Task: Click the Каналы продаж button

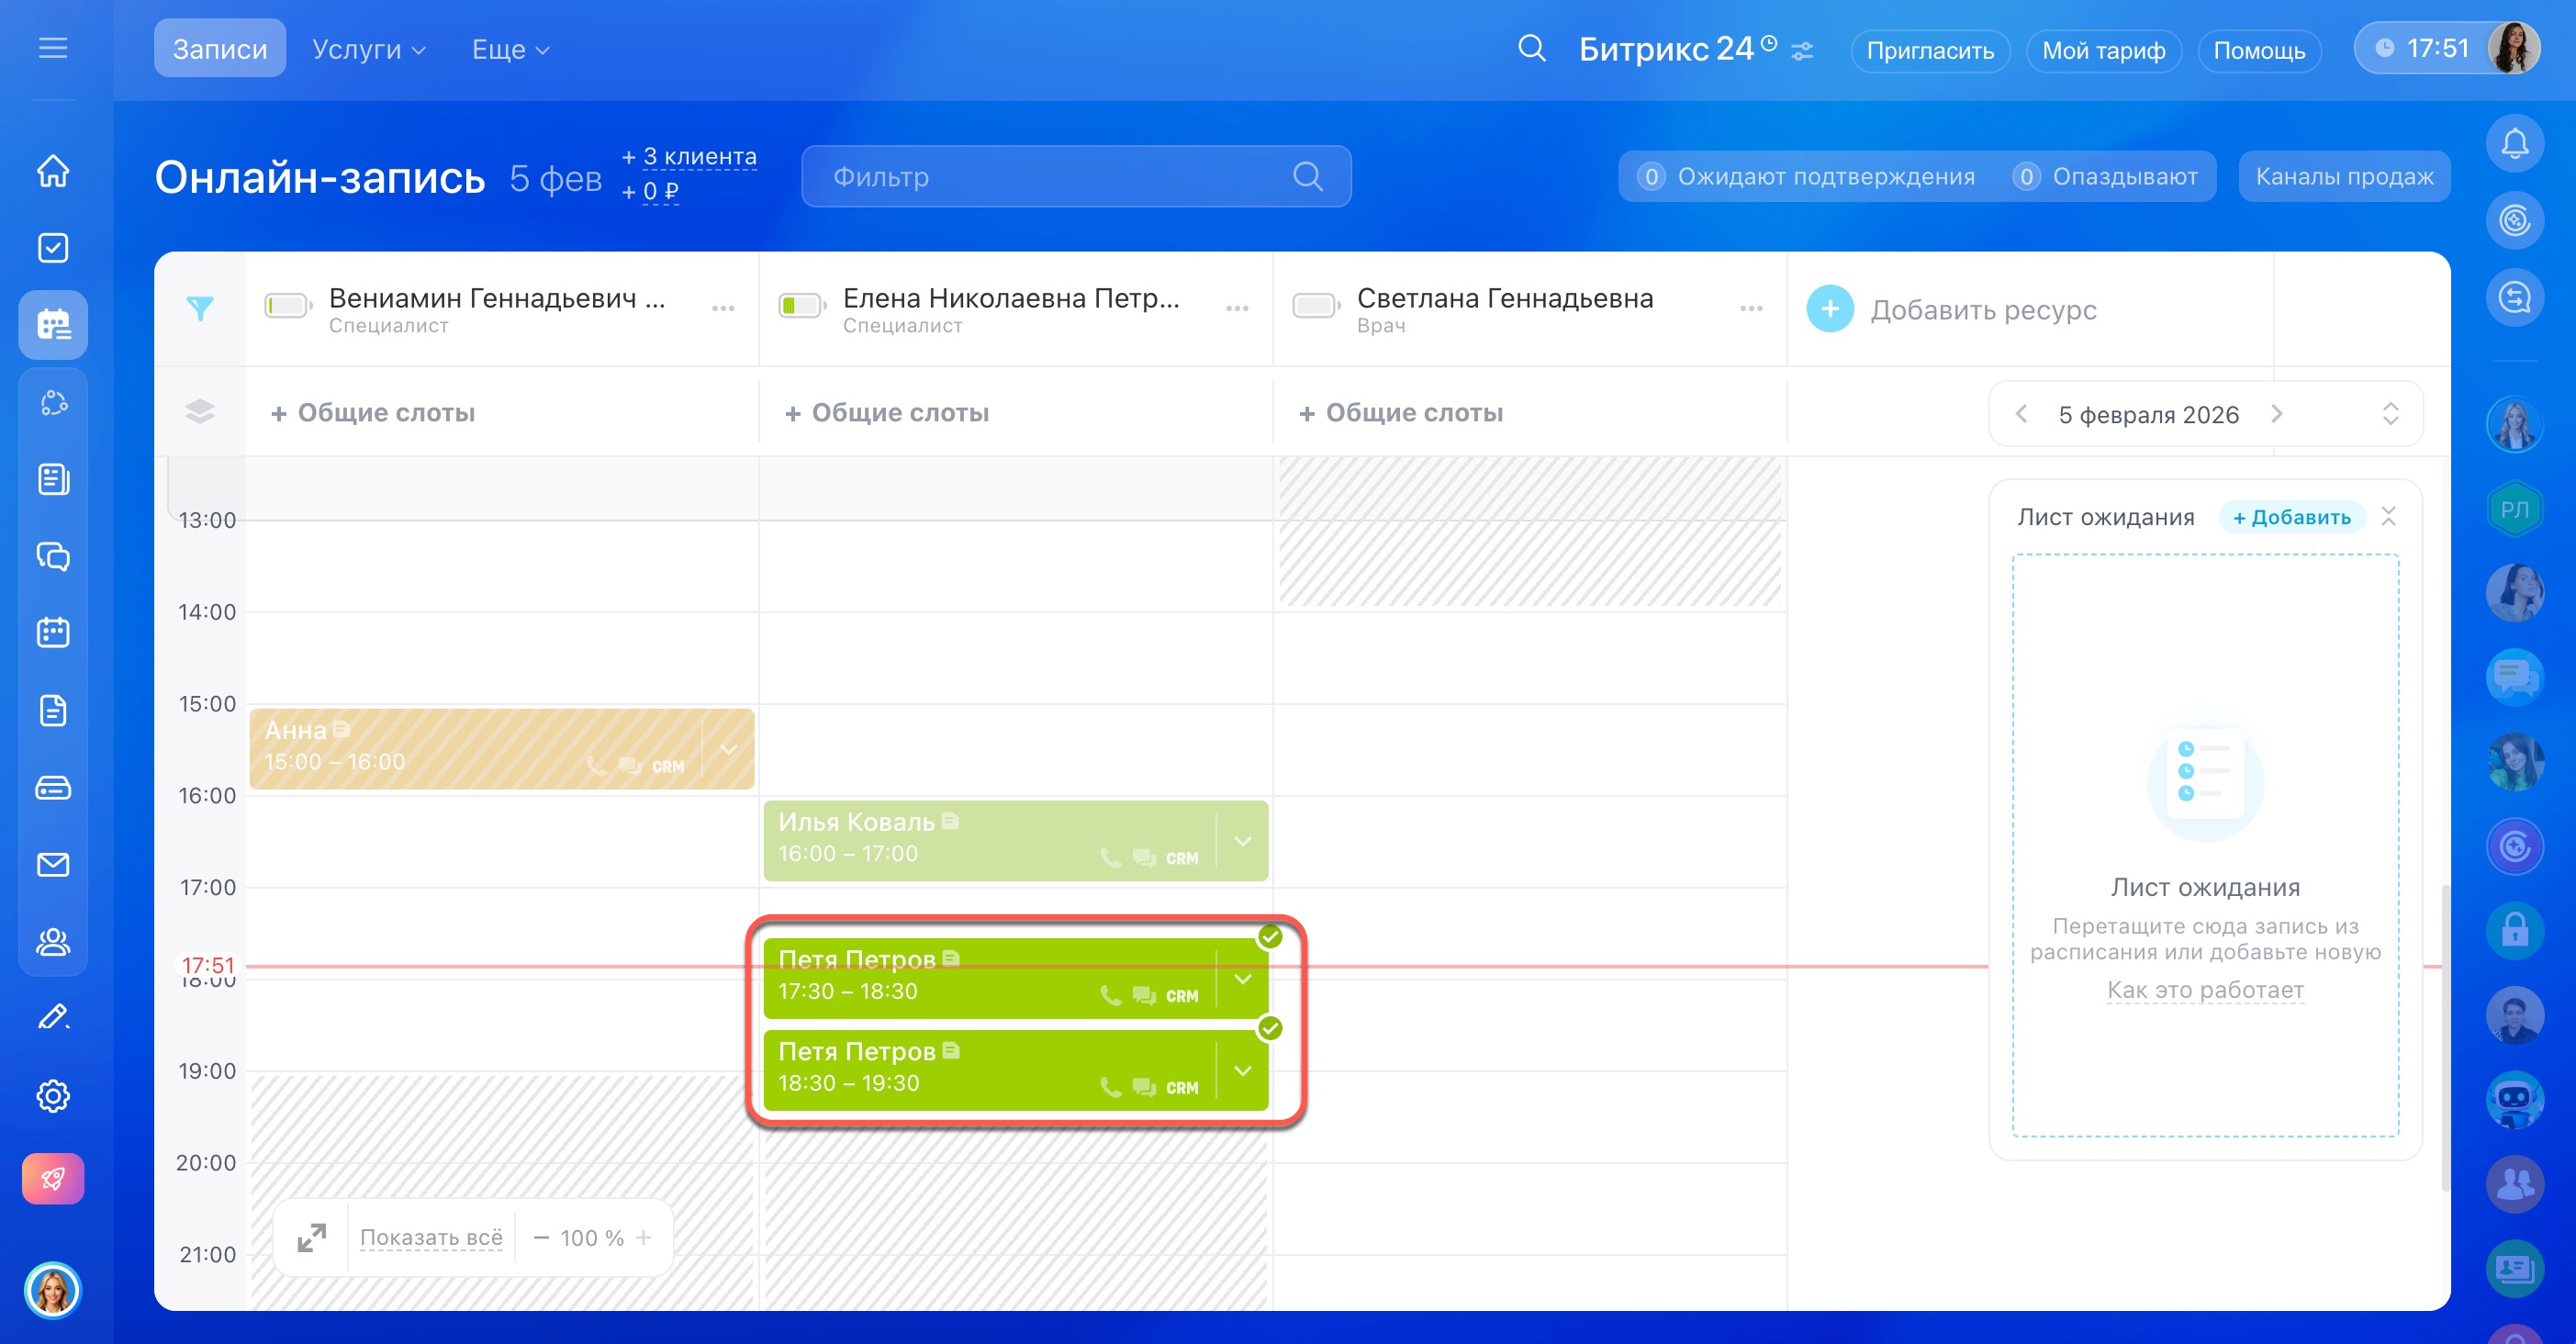Action: pos(2343,177)
